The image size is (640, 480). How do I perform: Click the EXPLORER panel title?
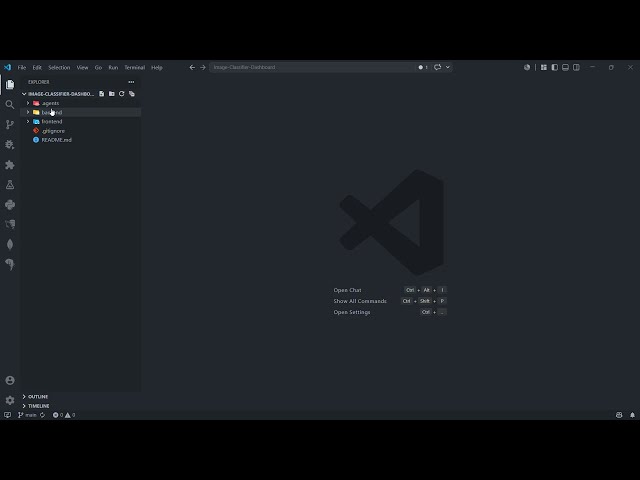coord(39,82)
